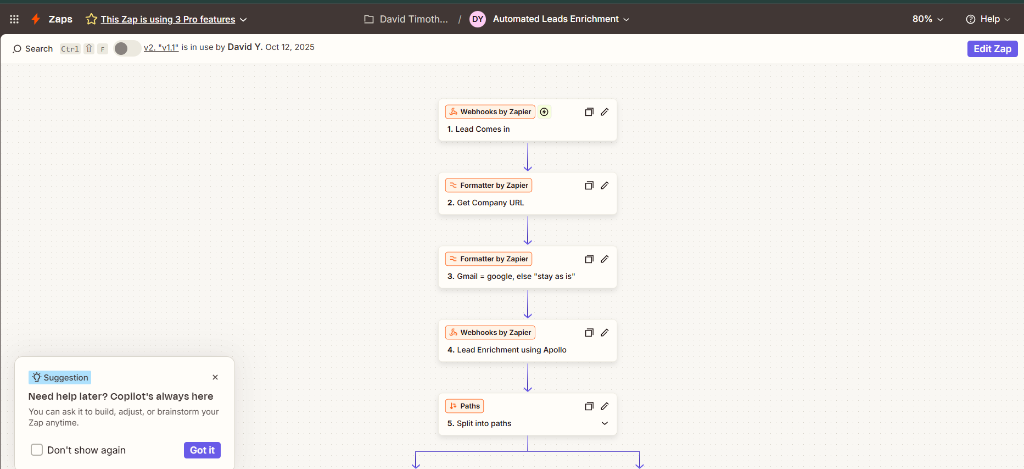The image size is (1024, 469).
Task: Duplicate step 5 Split into paths
Action: (x=588, y=406)
